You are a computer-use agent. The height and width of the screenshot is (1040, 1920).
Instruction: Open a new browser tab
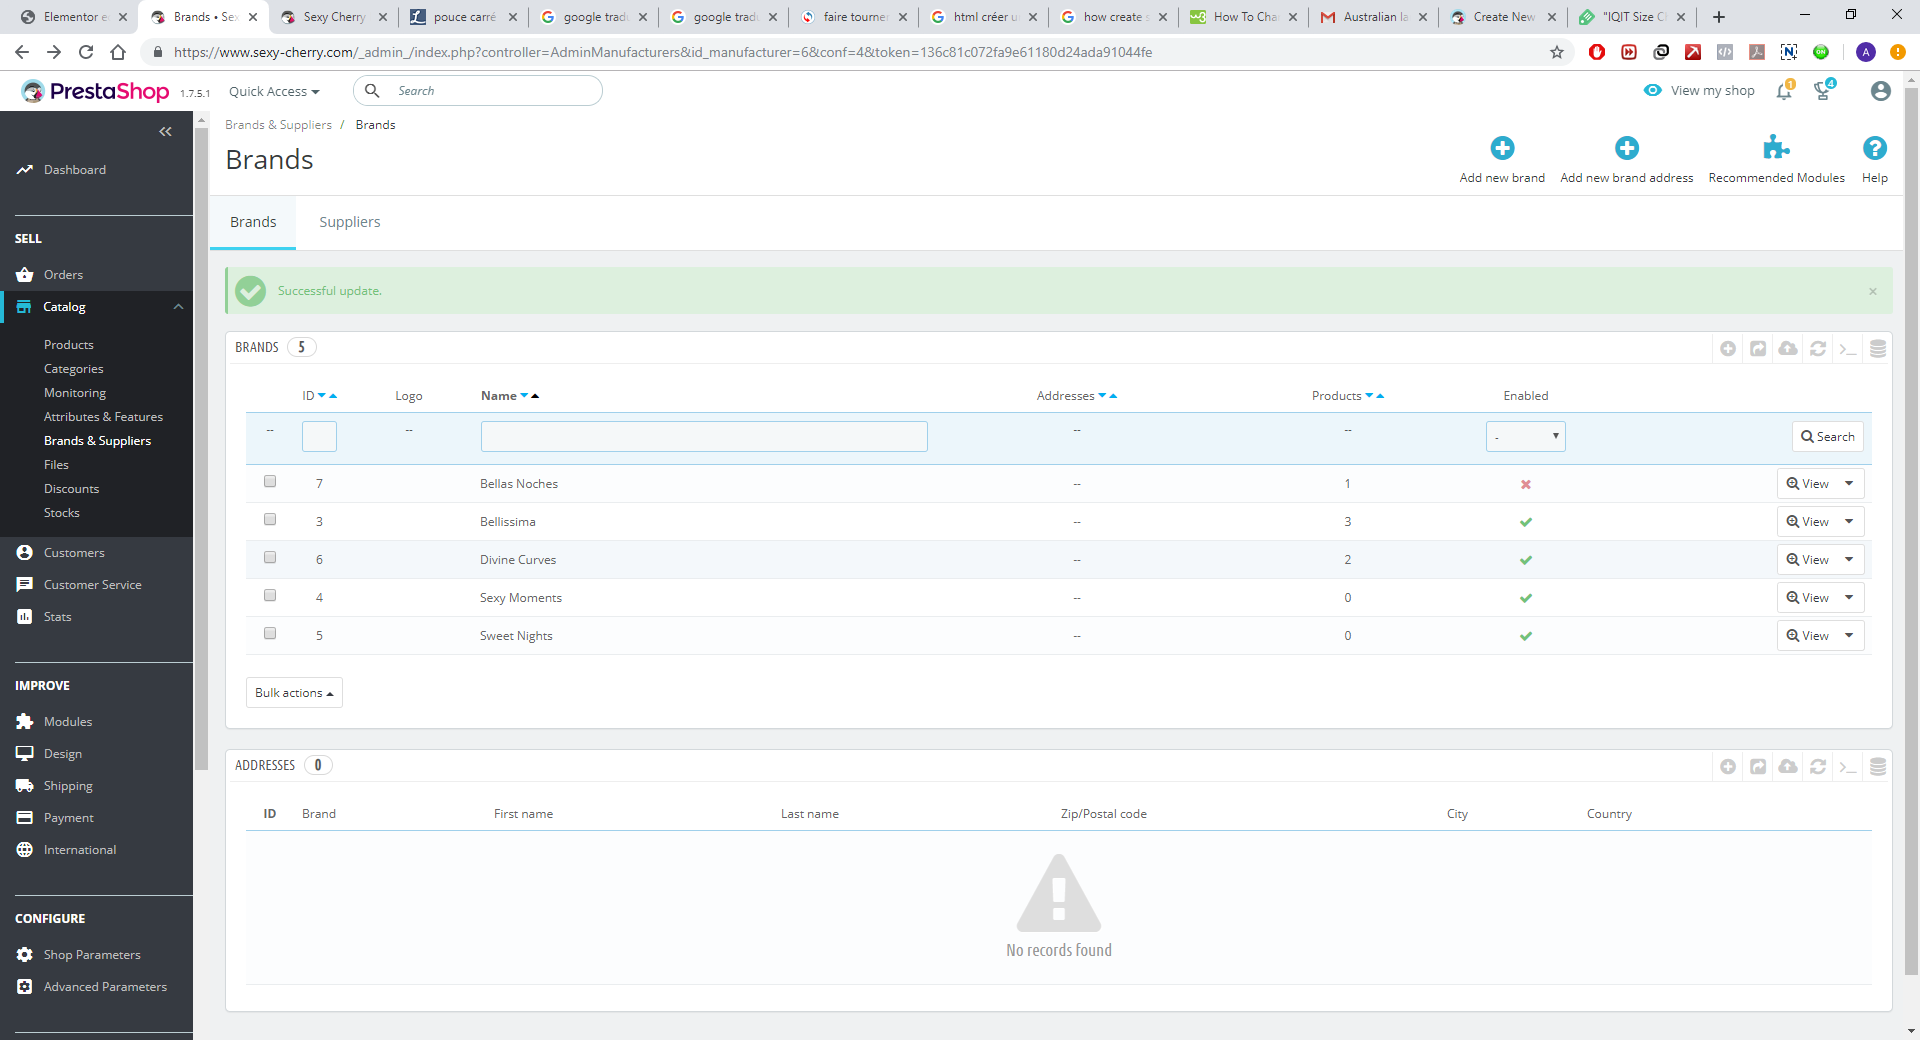[x=1719, y=17]
